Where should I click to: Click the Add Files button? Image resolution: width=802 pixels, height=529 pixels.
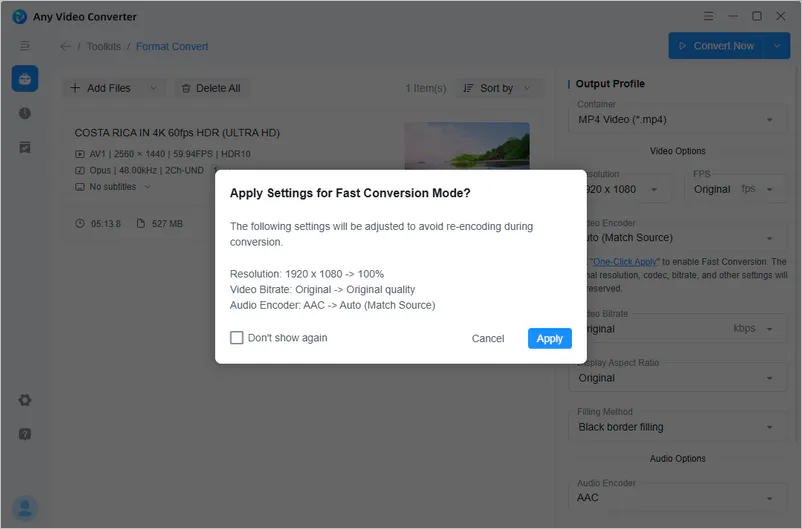click(x=100, y=88)
